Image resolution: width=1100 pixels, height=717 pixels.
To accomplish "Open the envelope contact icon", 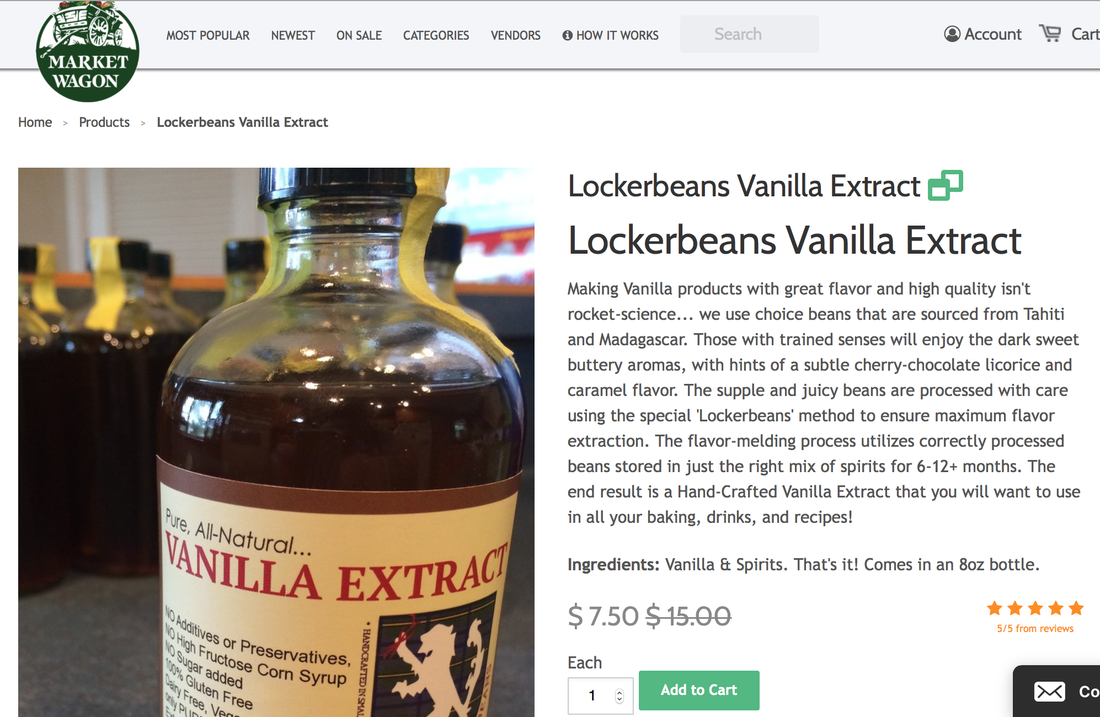I will [x=1049, y=692].
